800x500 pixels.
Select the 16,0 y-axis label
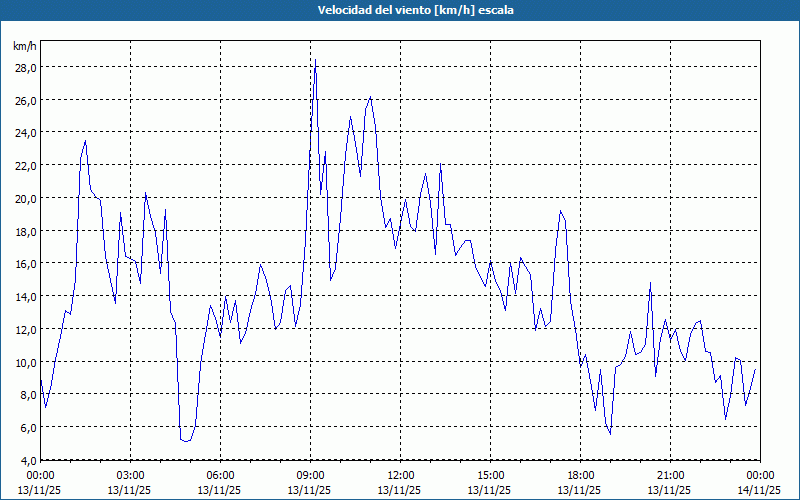[25, 264]
